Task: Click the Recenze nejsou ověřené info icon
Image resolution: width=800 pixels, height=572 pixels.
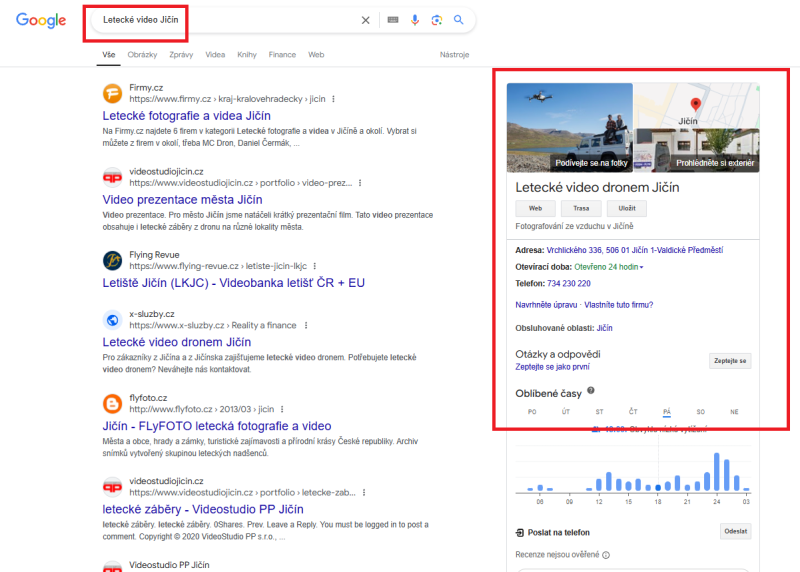Action: pos(606,555)
